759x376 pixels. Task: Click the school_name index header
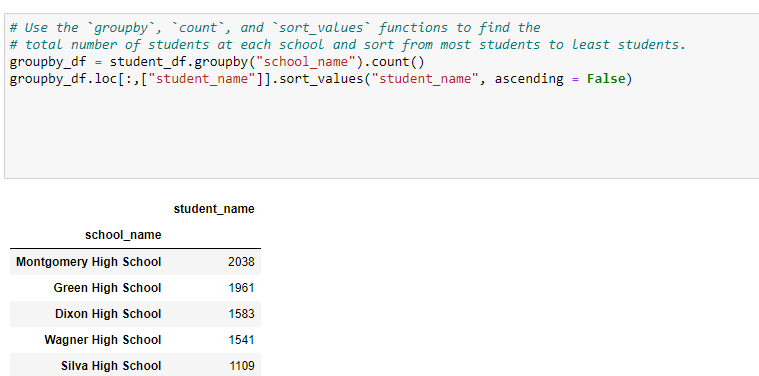point(123,235)
